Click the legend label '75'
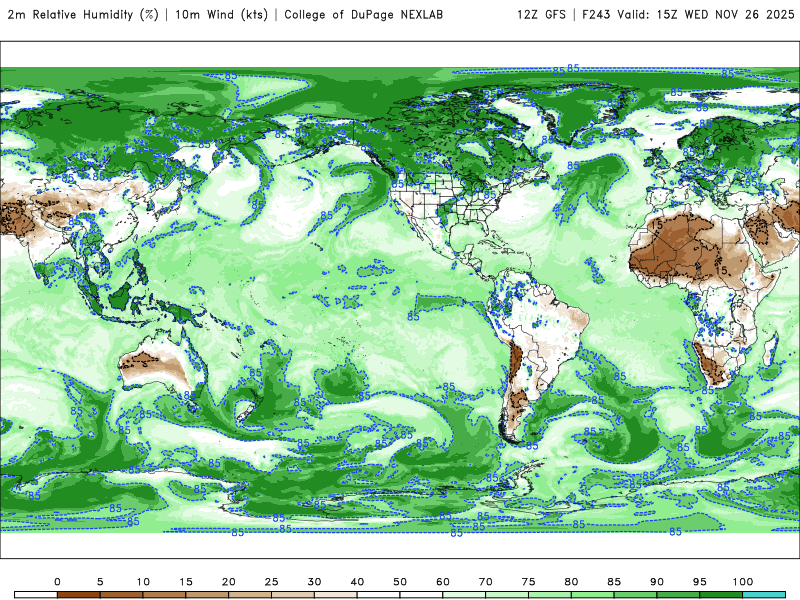 coord(529,582)
